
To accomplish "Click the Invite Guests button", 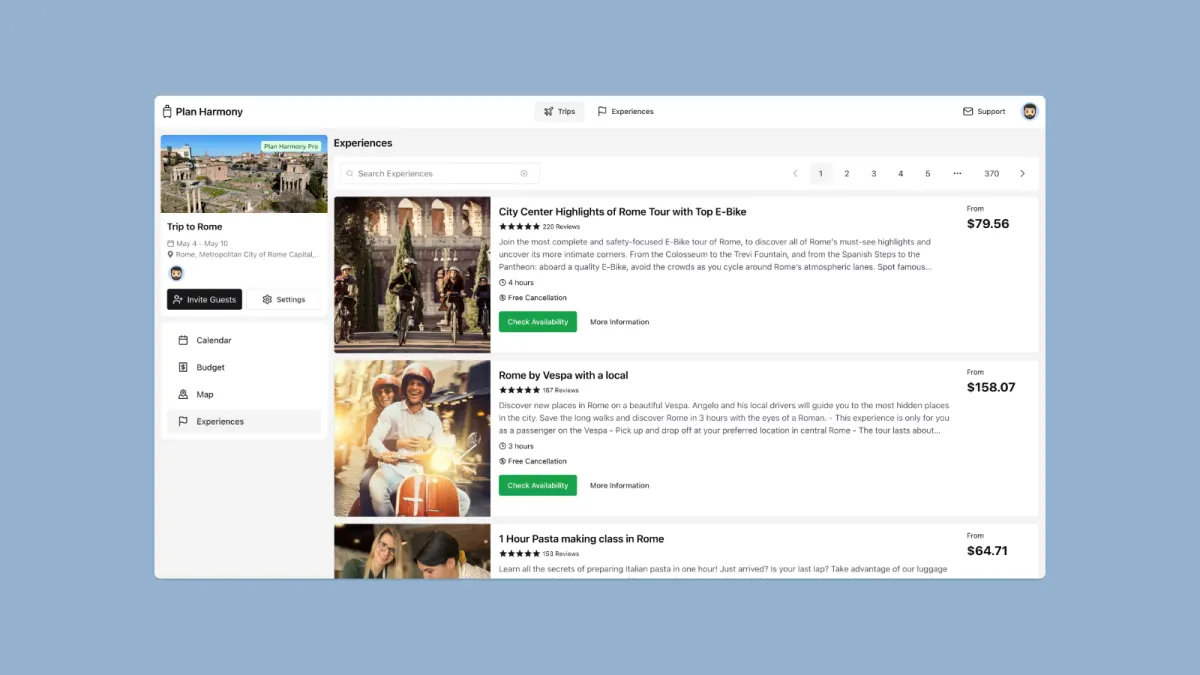I will click(x=204, y=299).
